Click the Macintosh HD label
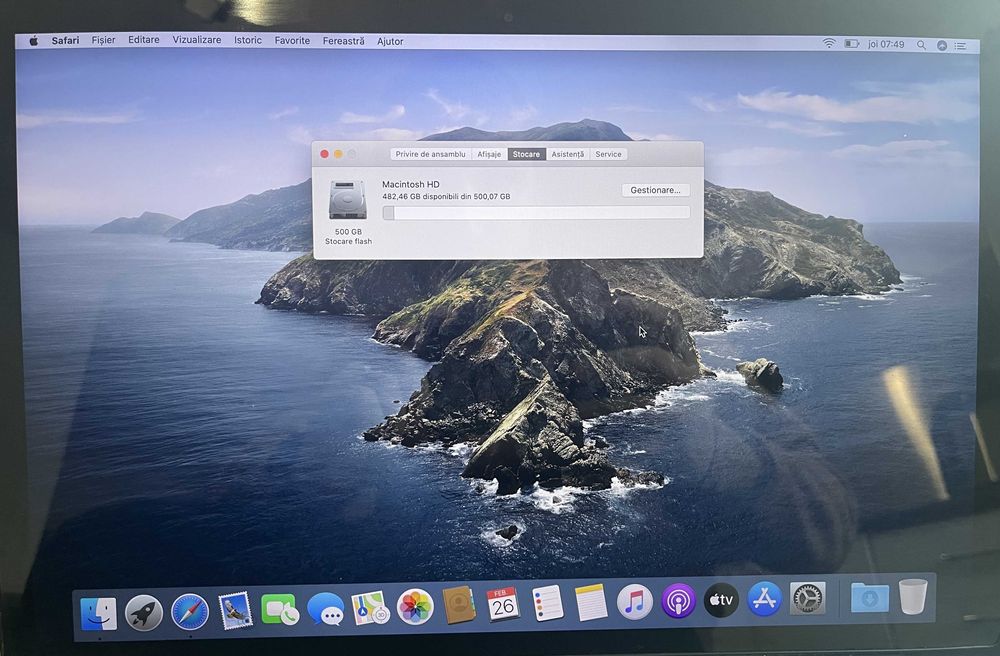Image resolution: width=1000 pixels, height=656 pixels. coord(411,184)
